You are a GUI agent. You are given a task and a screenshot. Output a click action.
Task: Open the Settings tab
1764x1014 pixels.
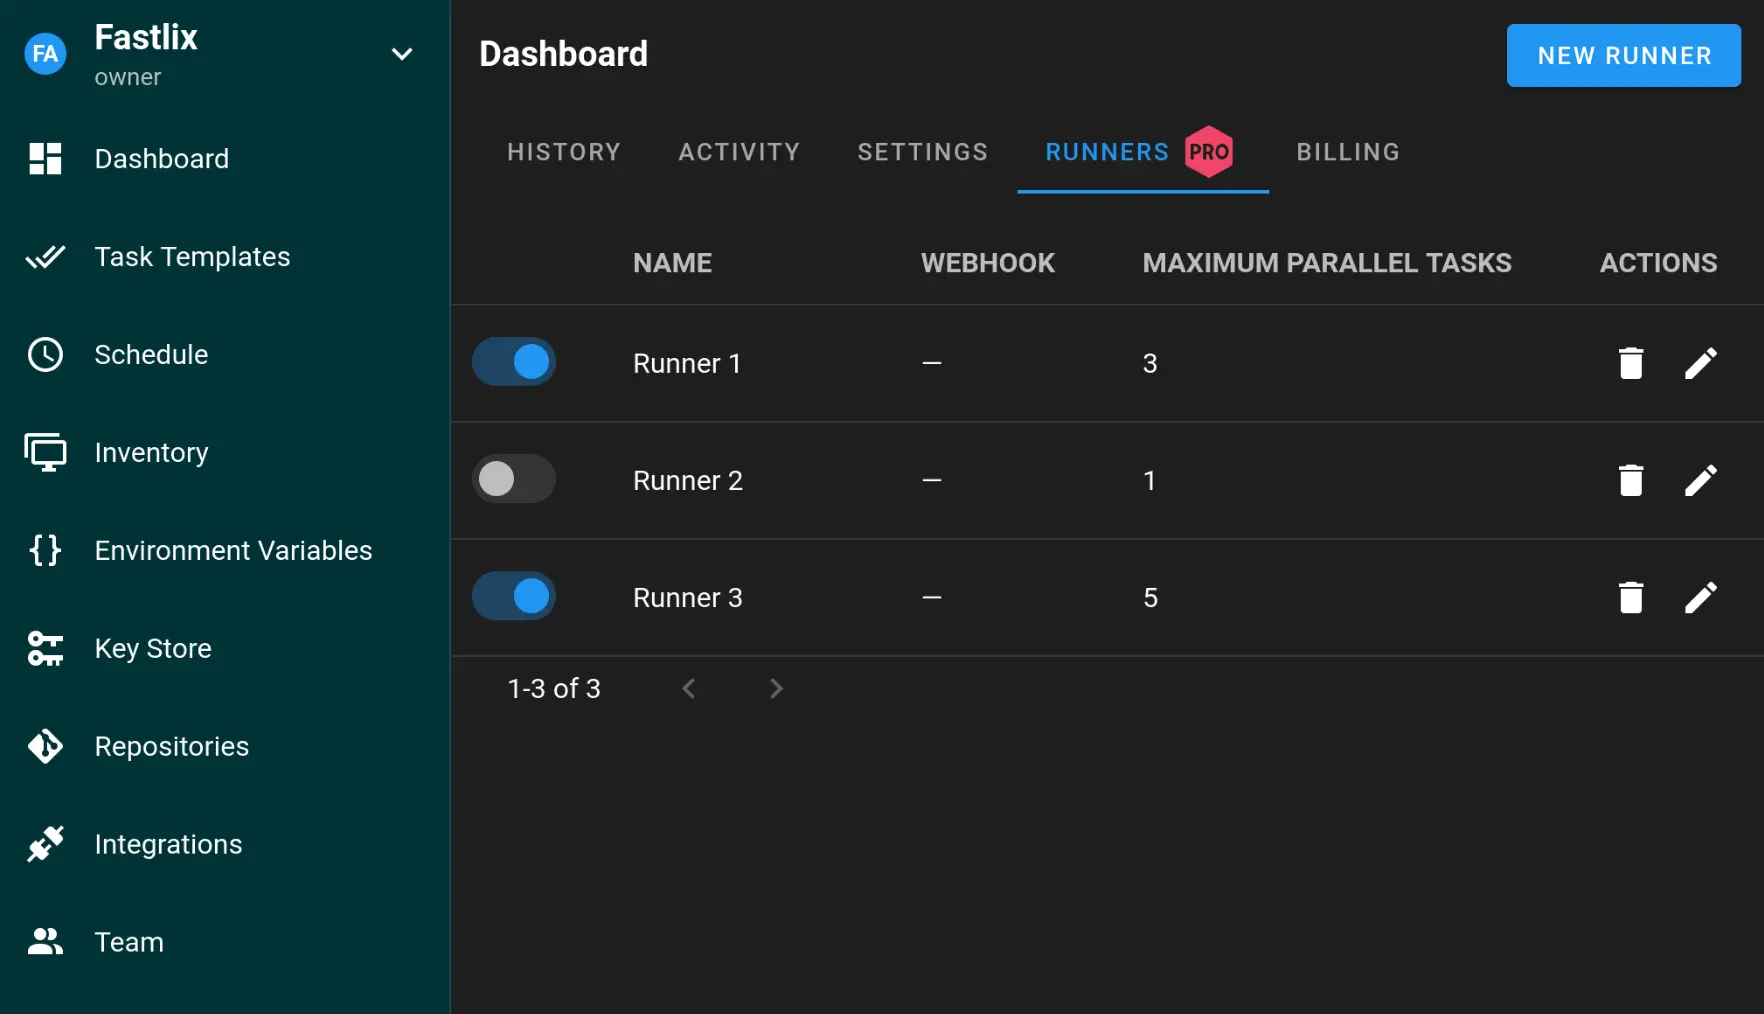pos(922,152)
